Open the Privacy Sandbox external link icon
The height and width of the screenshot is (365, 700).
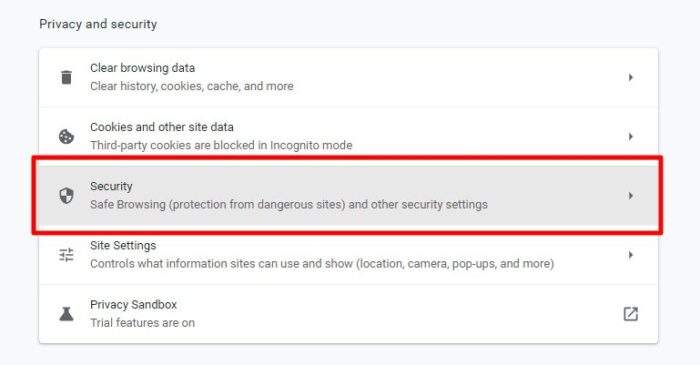[630, 314]
